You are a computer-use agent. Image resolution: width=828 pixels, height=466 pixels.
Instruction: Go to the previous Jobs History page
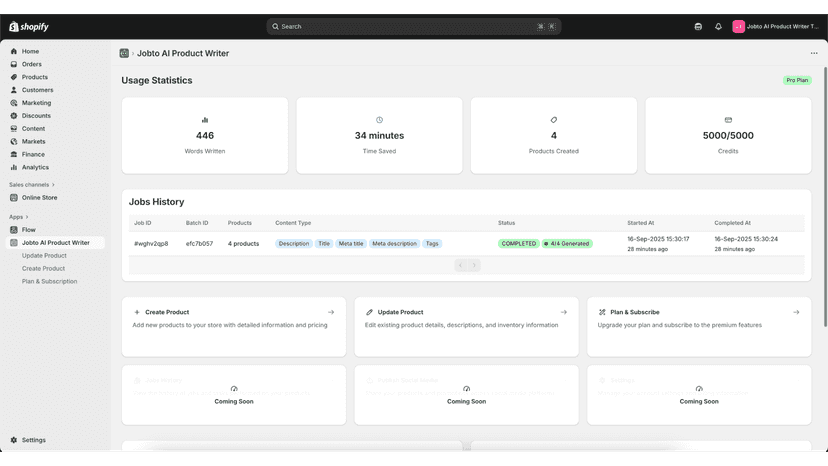point(460,265)
